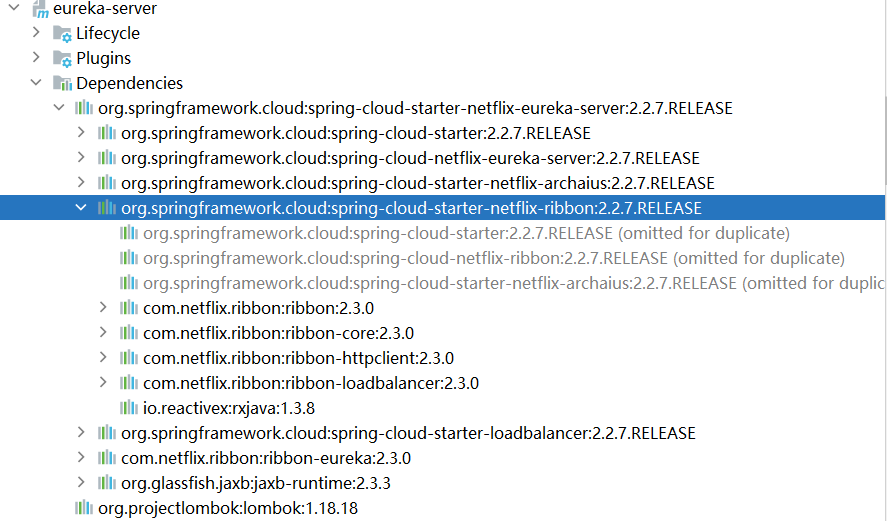Click the library icon next to jaxb-runtime:2.3.3
Screen dimensions: 887x521
point(107,483)
